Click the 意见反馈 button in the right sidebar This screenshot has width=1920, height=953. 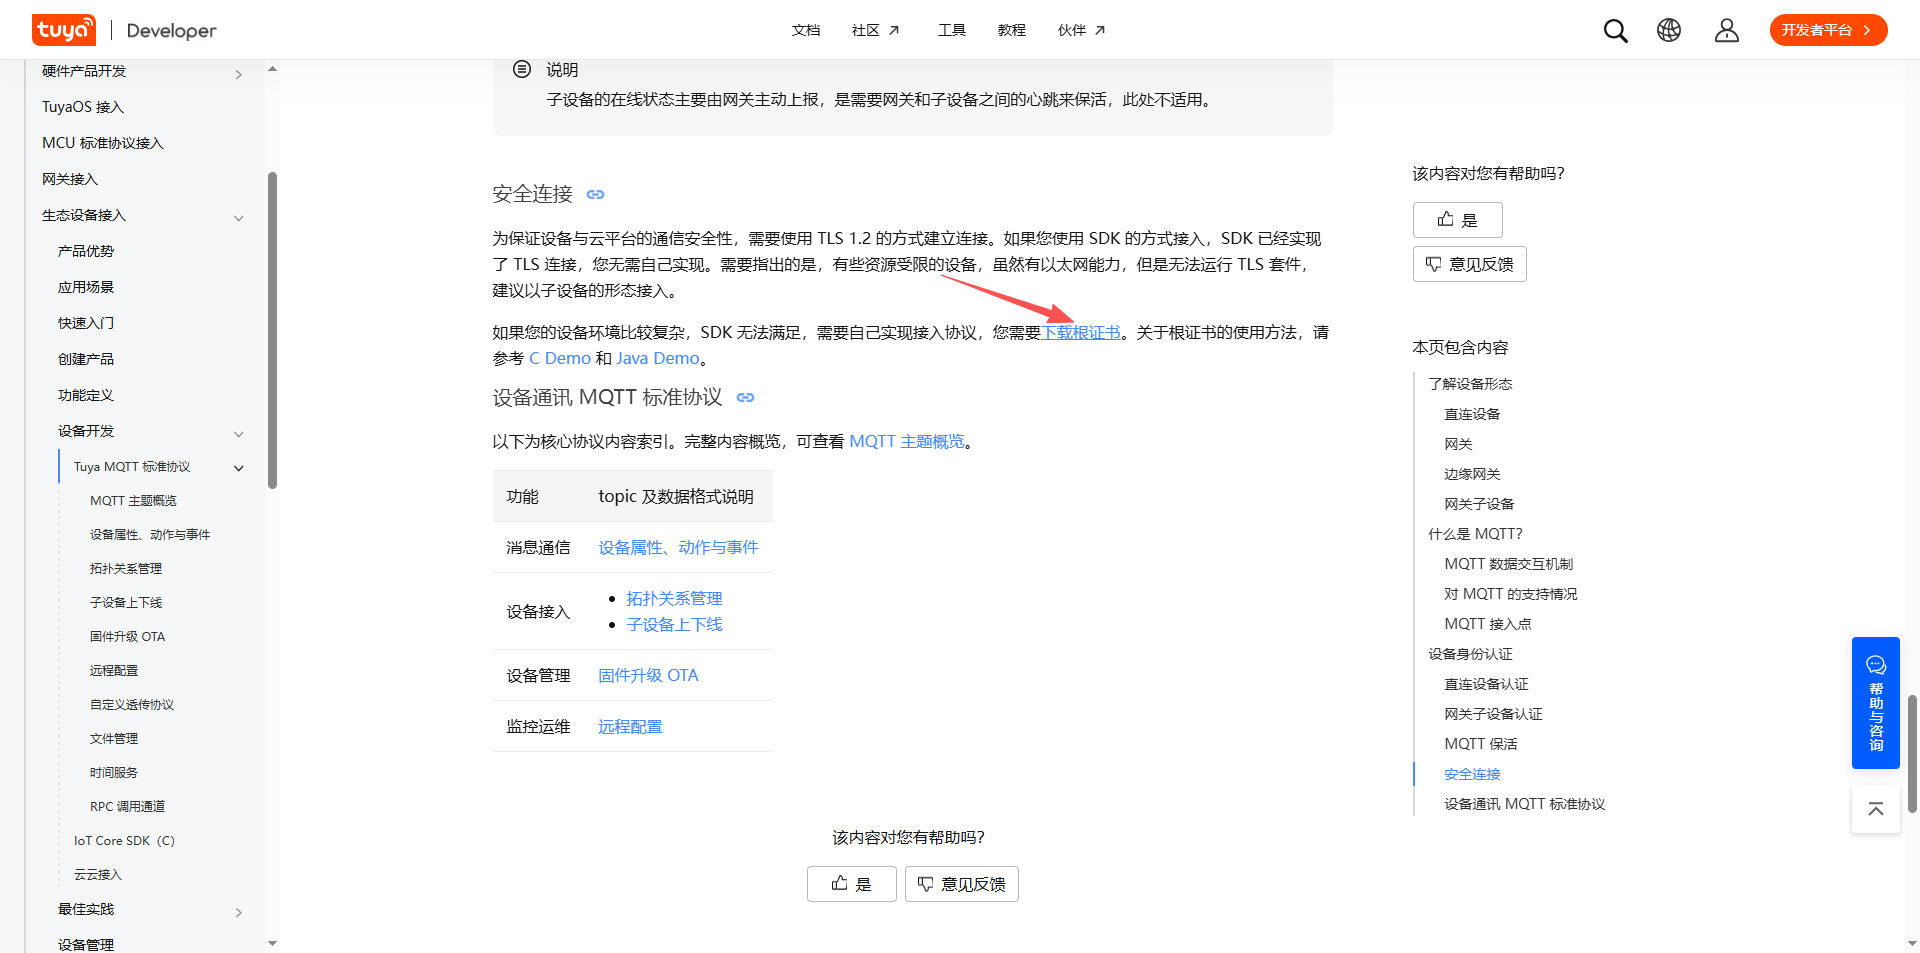(x=1469, y=264)
